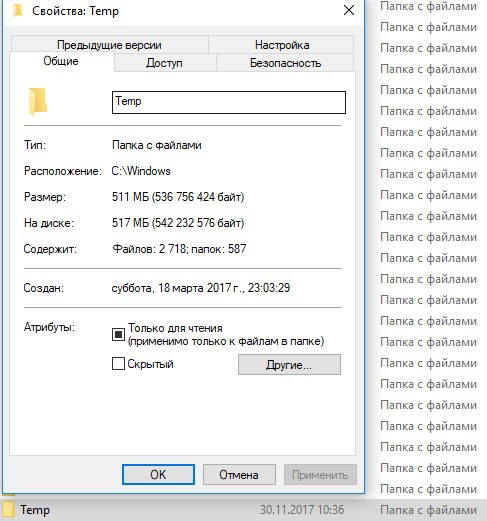Click the 'C:\Windows' location text
The height and width of the screenshot is (521, 487).
pos(141,171)
